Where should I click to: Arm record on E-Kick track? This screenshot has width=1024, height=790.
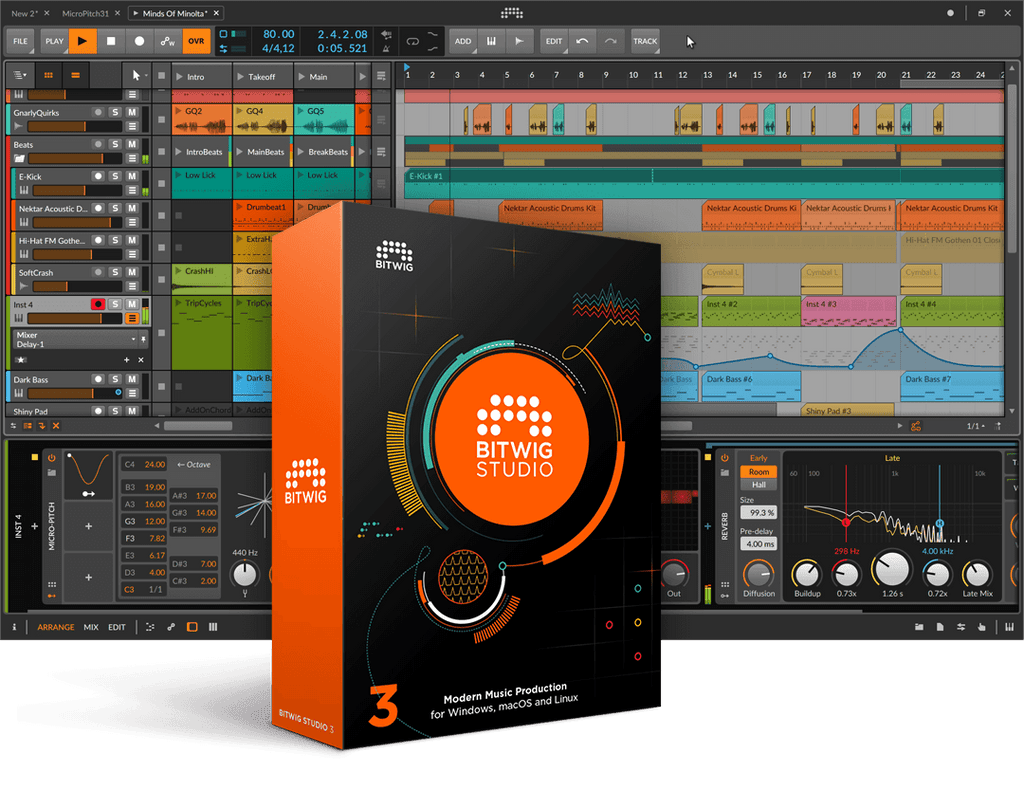pyautogui.click(x=98, y=176)
